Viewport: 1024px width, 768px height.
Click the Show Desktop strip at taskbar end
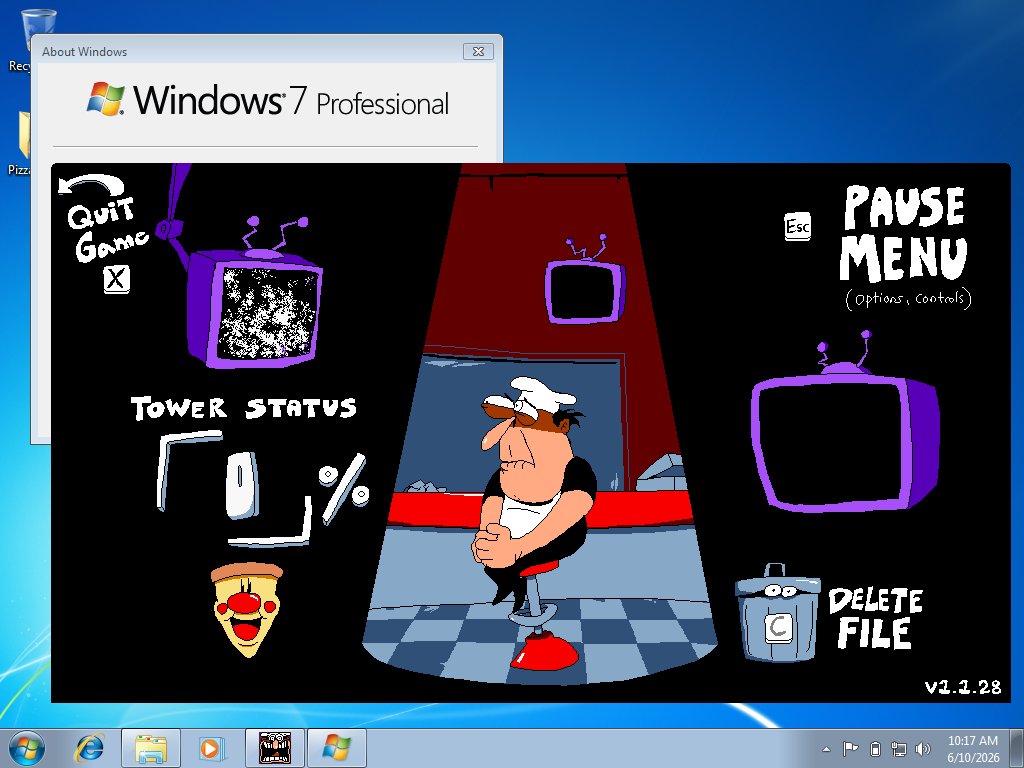[x=1017, y=748]
